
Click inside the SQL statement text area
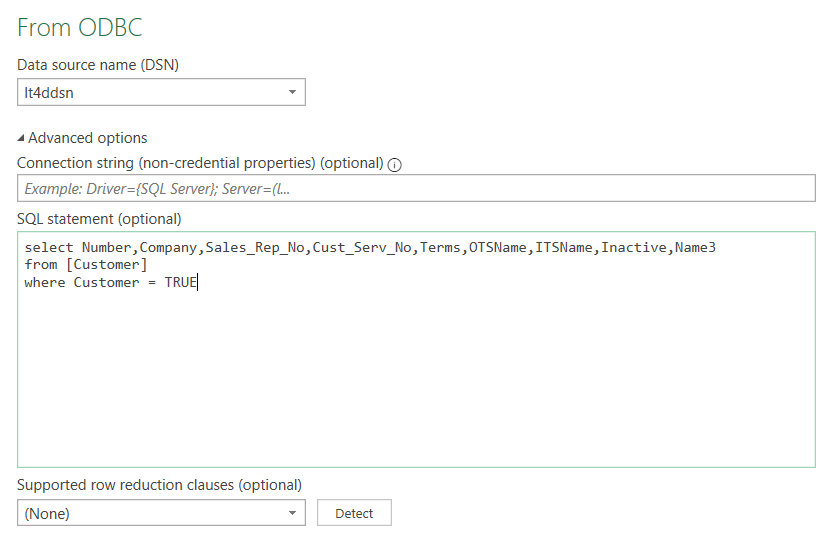(x=416, y=349)
